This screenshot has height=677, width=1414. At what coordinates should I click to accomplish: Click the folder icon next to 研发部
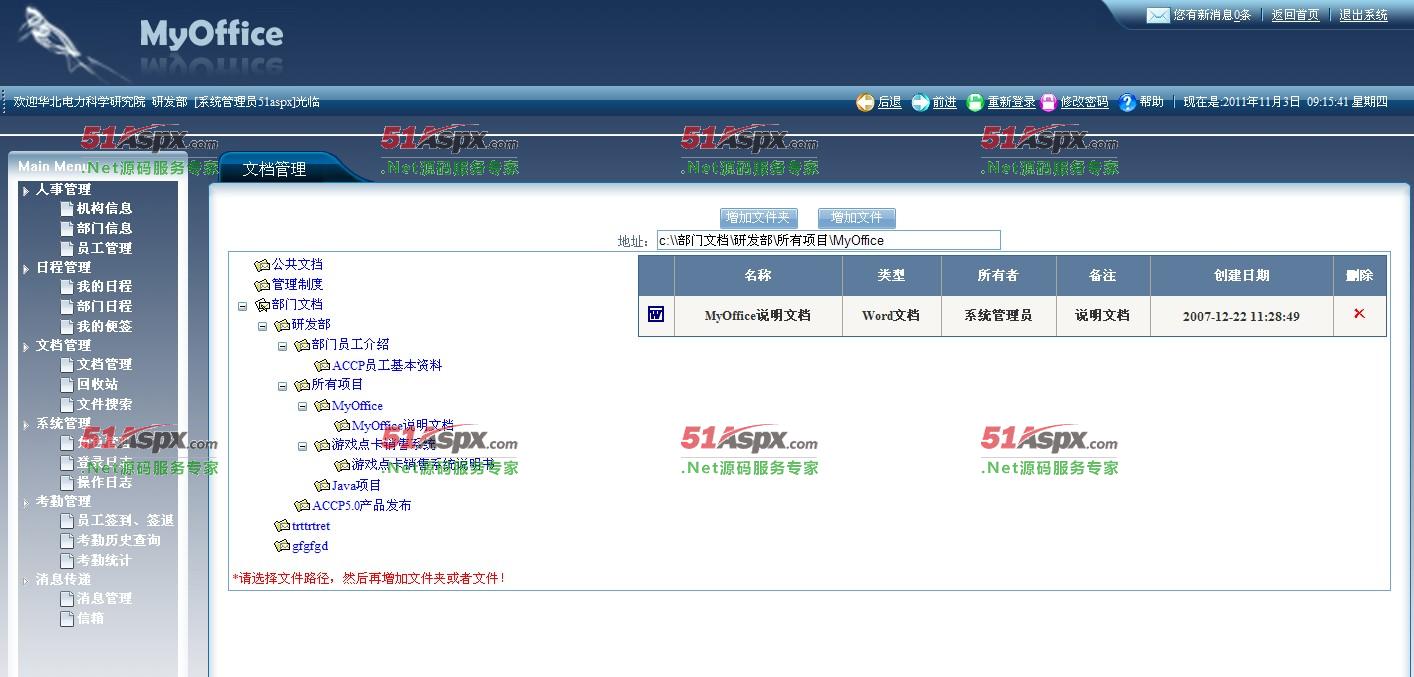click(282, 325)
